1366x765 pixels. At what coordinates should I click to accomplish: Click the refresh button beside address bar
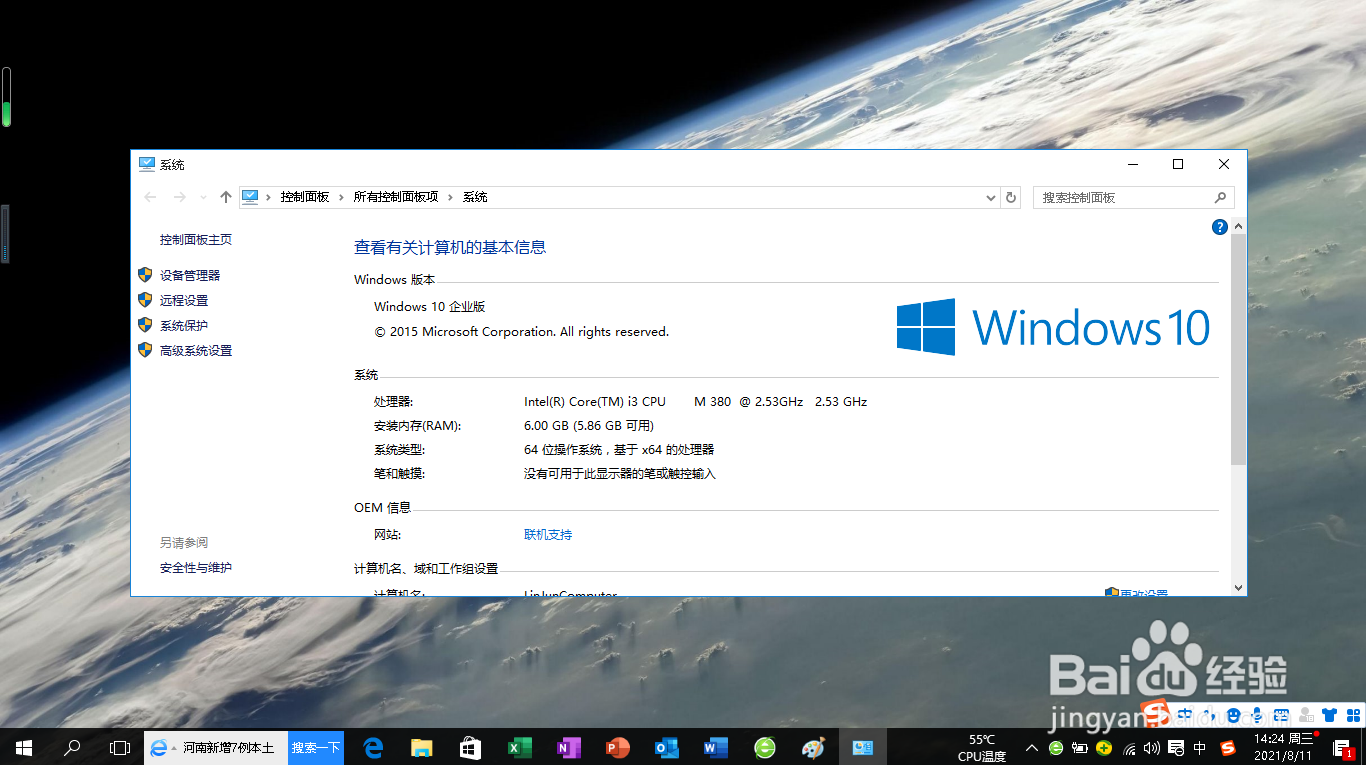tap(1011, 197)
